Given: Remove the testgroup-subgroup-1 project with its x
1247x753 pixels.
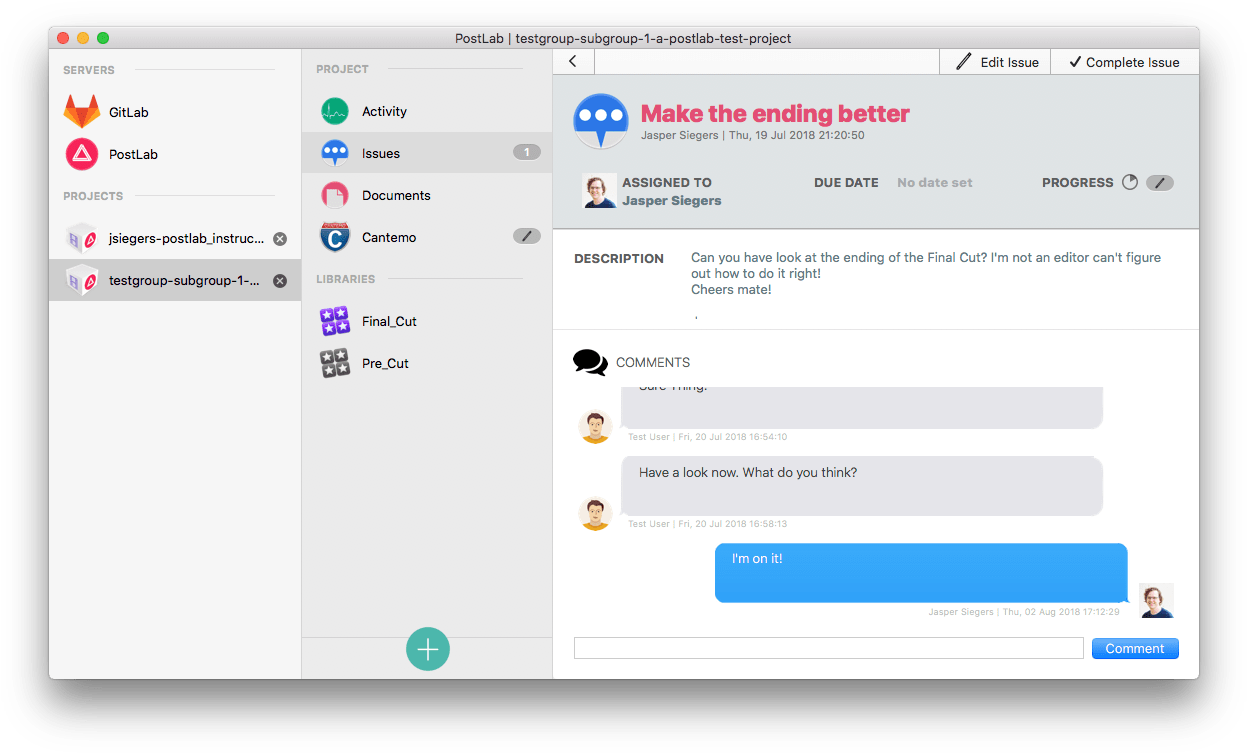Looking at the screenshot, I should [280, 281].
